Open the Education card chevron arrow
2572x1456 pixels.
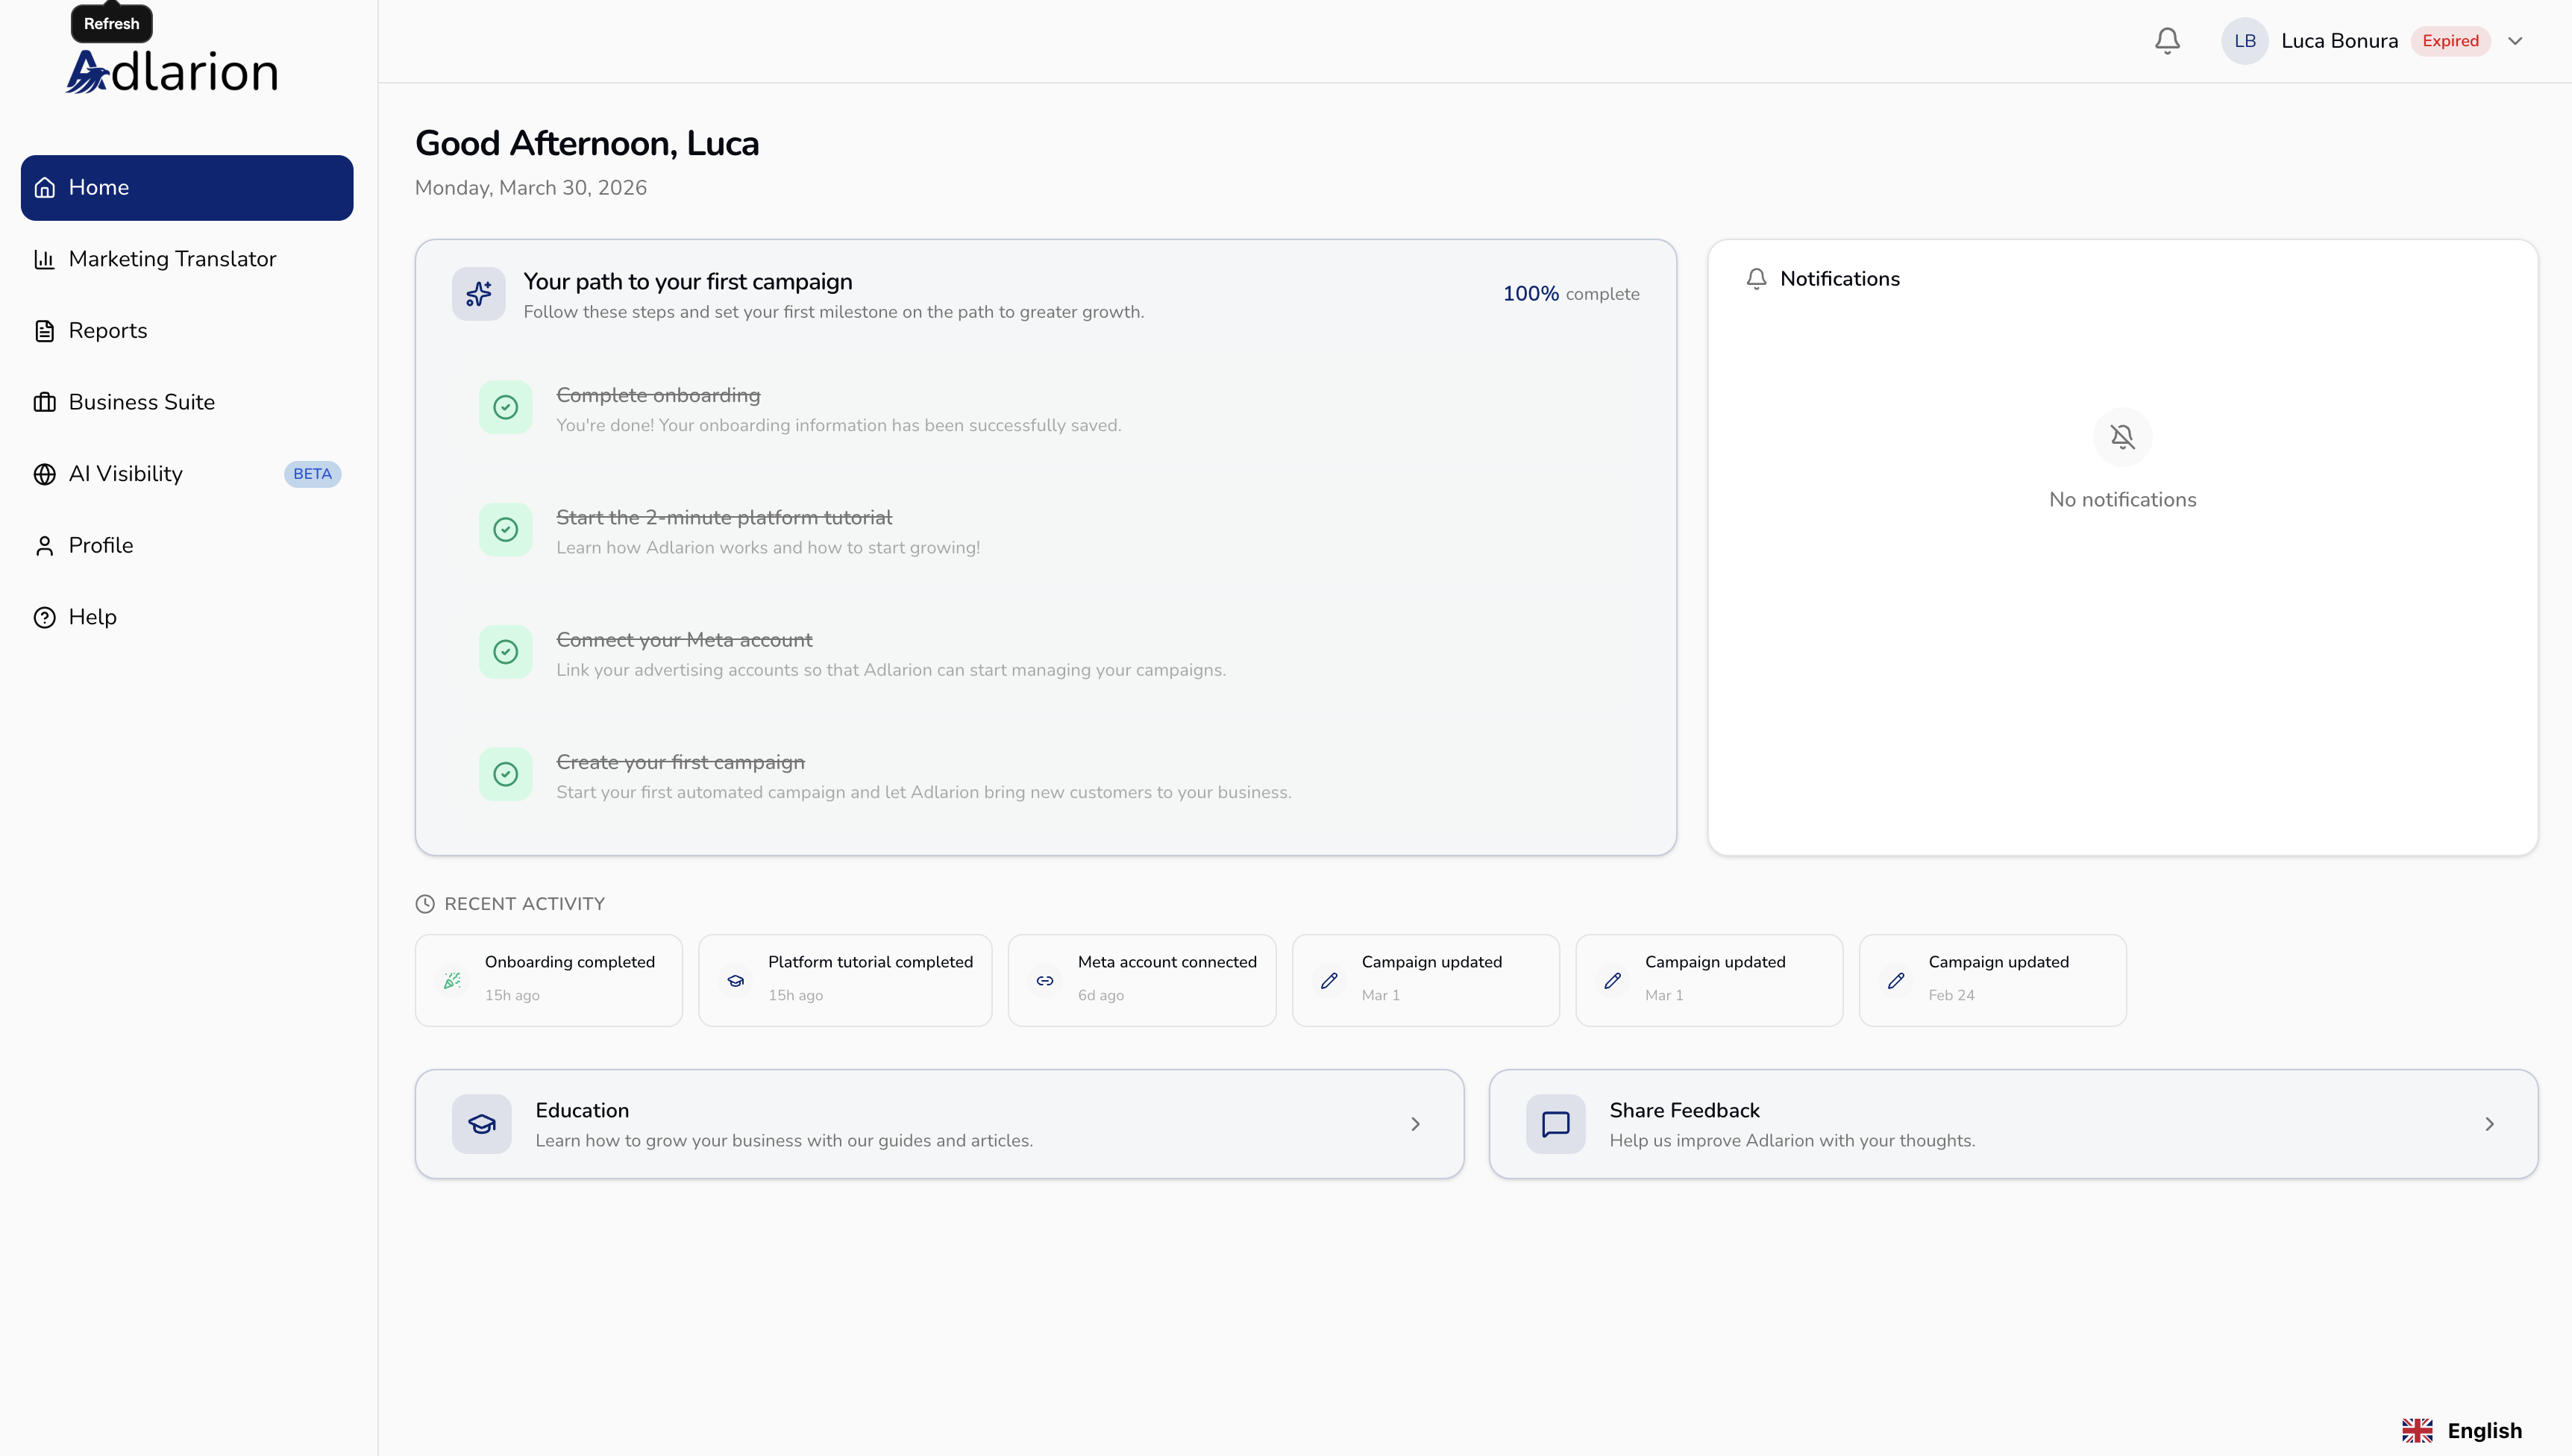point(1415,1124)
